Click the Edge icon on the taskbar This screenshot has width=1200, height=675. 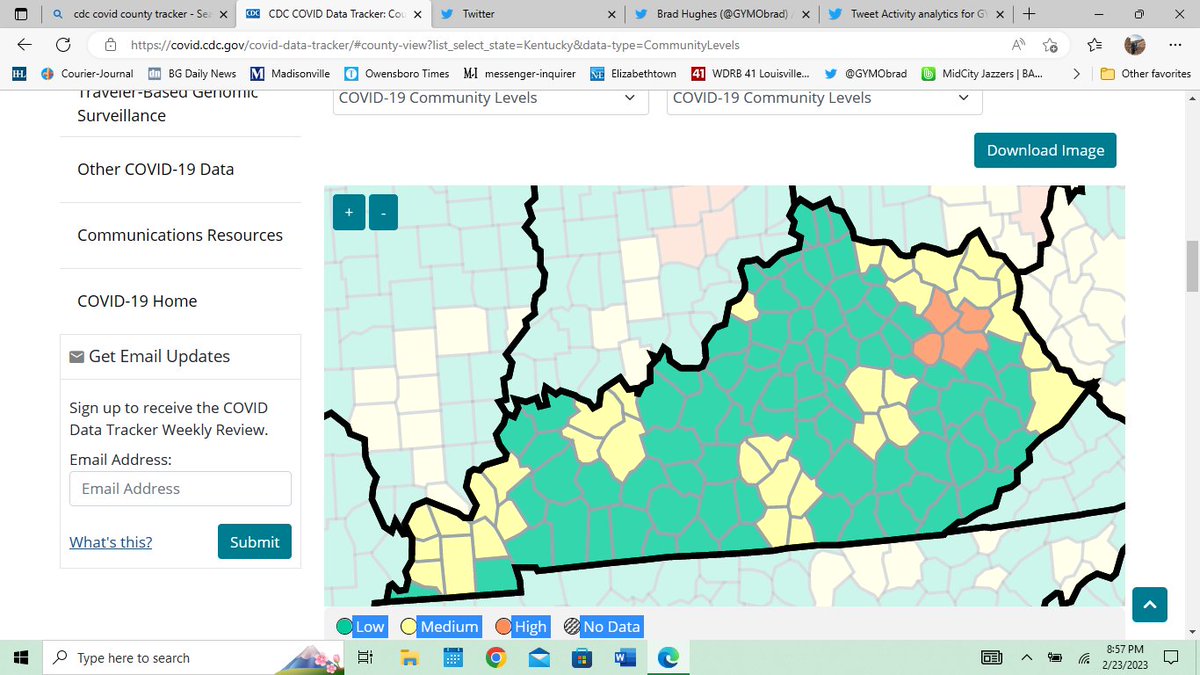point(668,657)
